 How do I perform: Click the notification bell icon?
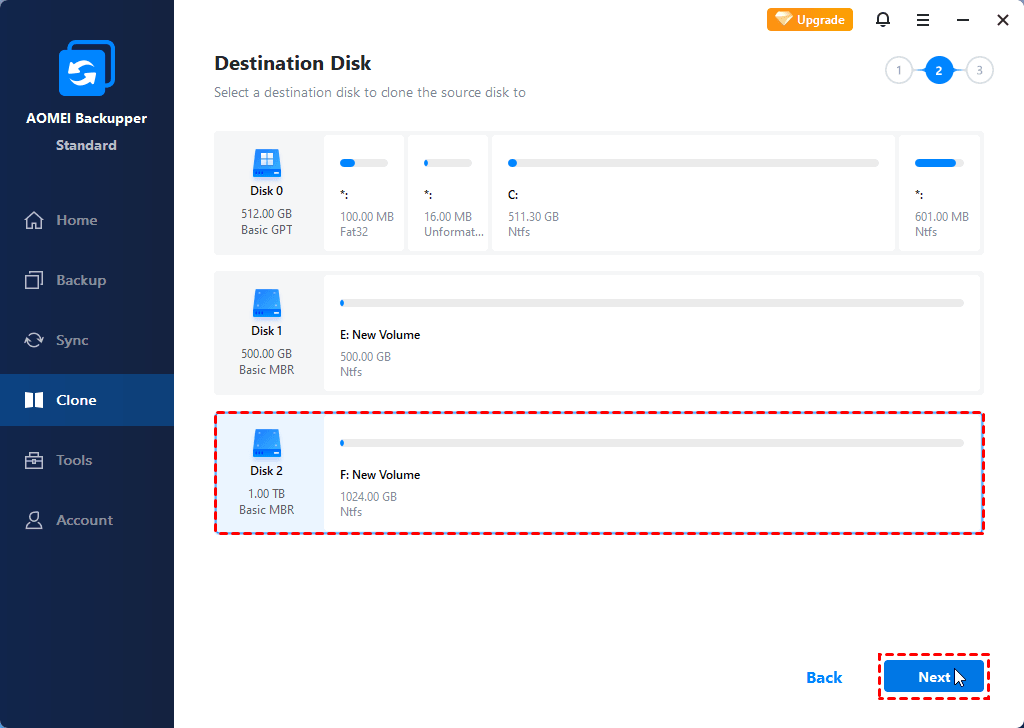(x=882, y=20)
